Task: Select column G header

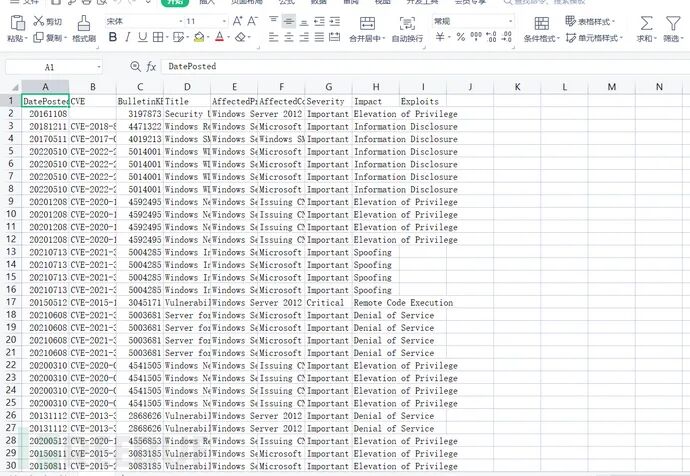Action: 328,87
